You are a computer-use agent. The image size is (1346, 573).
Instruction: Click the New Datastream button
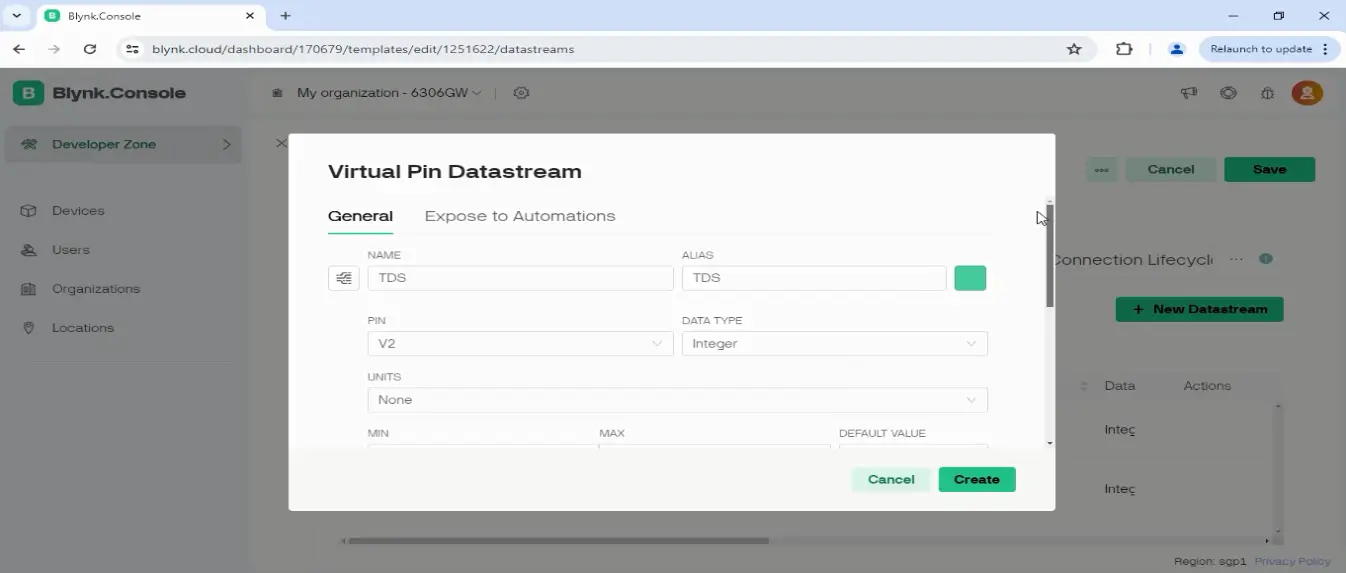[1199, 309]
